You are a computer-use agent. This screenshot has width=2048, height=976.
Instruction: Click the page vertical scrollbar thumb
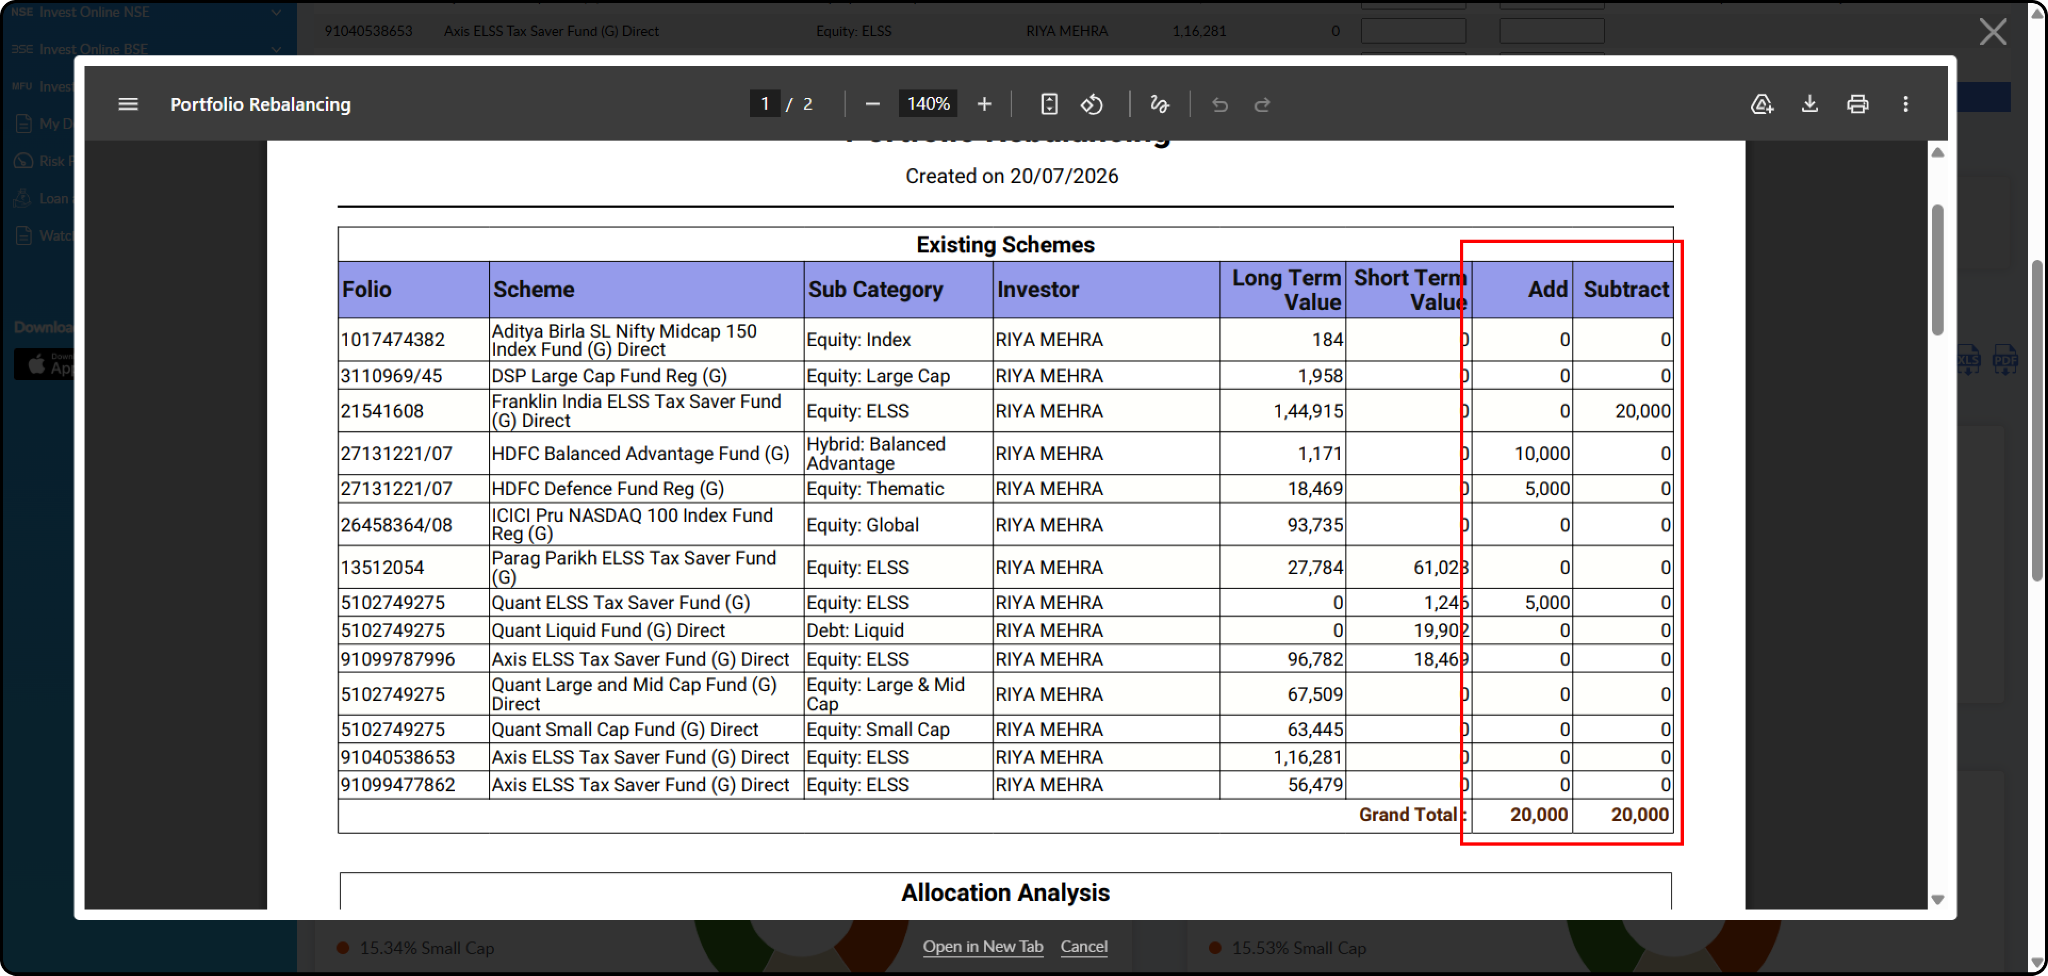pyautogui.click(x=2037, y=420)
